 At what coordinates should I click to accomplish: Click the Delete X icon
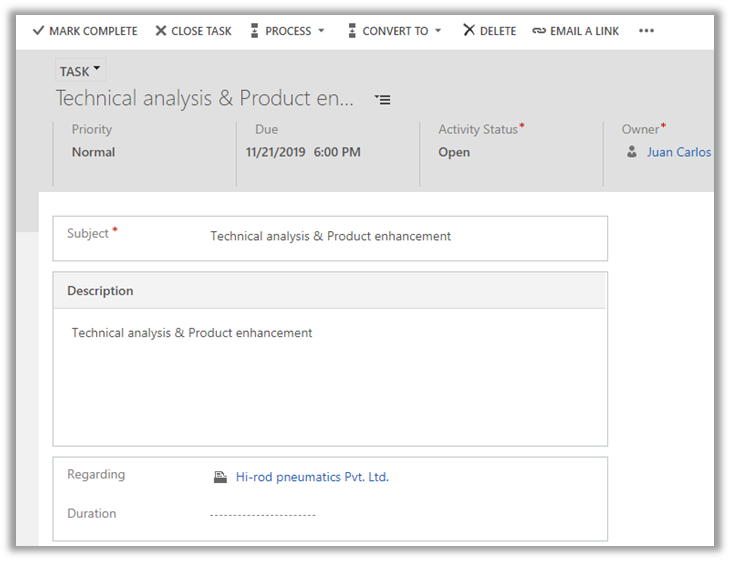(469, 31)
